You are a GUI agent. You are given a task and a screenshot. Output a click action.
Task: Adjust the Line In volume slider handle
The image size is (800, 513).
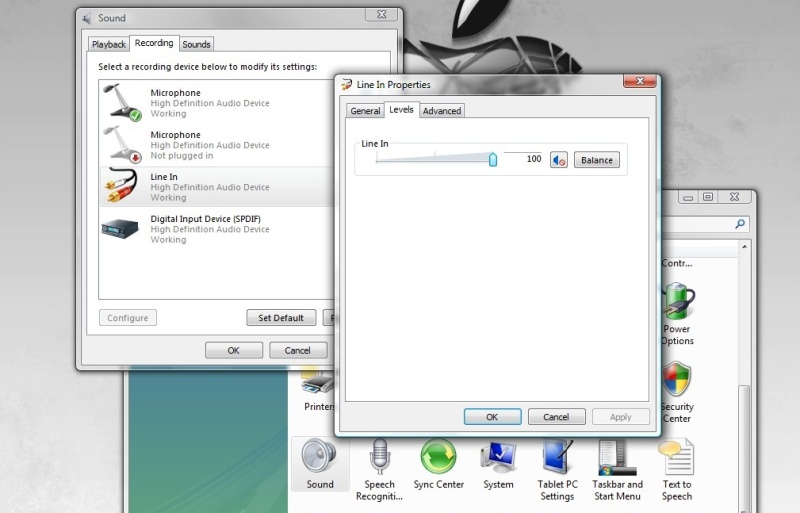pyautogui.click(x=493, y=159)
